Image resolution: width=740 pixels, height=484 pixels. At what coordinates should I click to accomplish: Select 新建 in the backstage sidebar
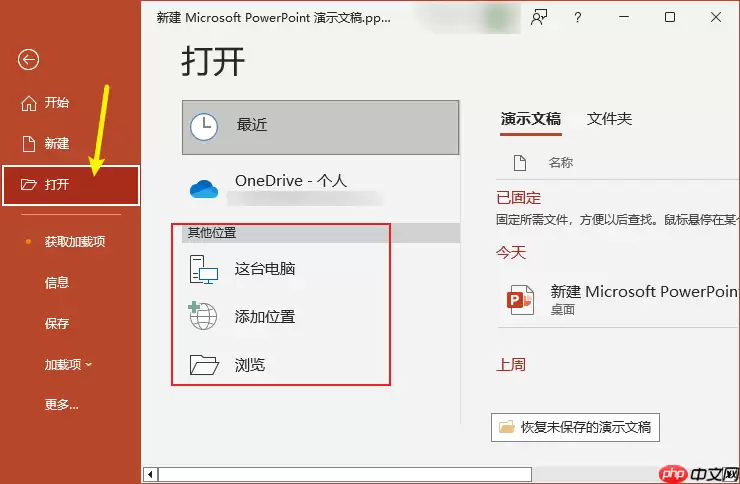[x=45, y=143]
